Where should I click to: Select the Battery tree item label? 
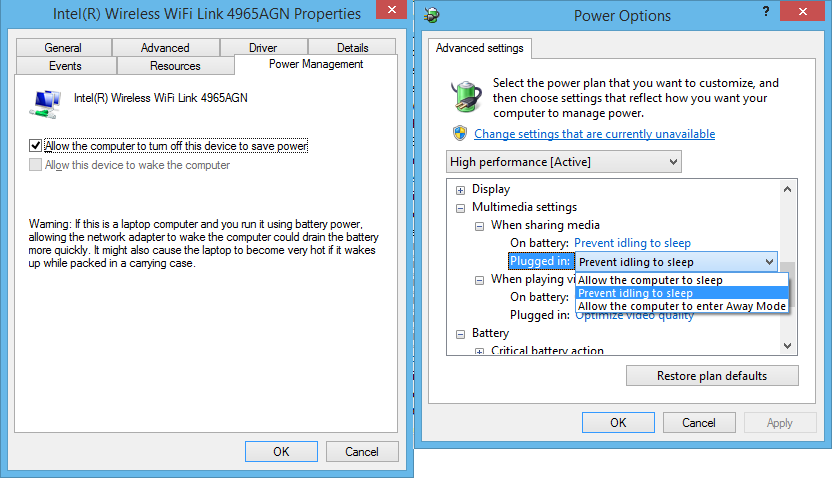coord(490,333)
